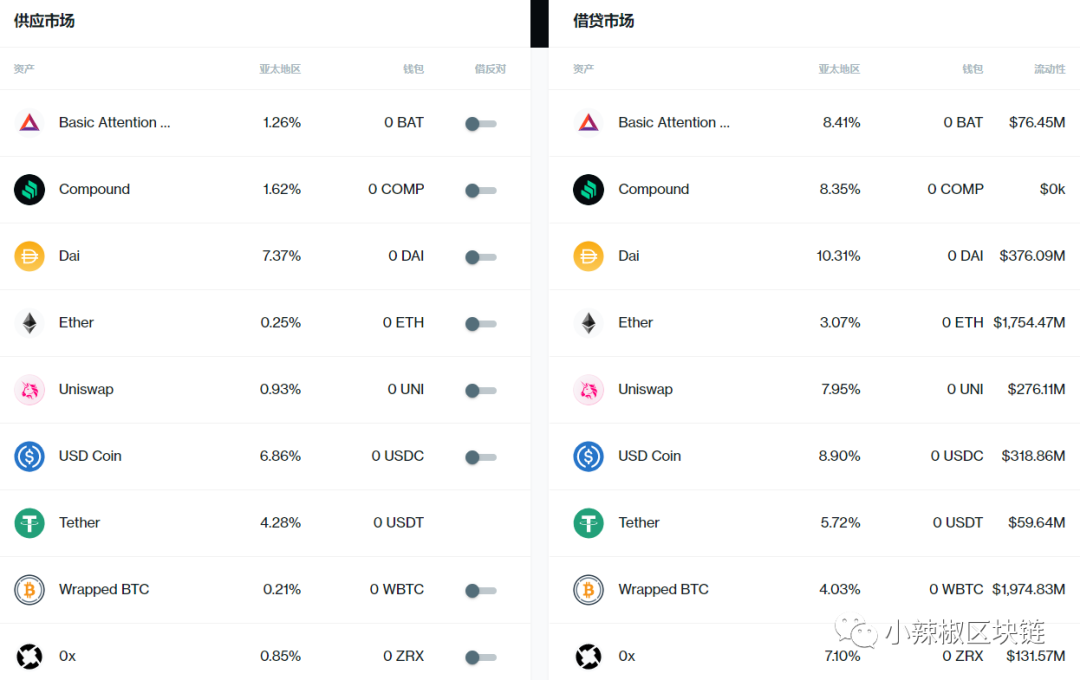The height and width of the screenshot is (680, 1080).
Task: Click the 供应市场 panel heading
Action: click(x=44, y=21)
